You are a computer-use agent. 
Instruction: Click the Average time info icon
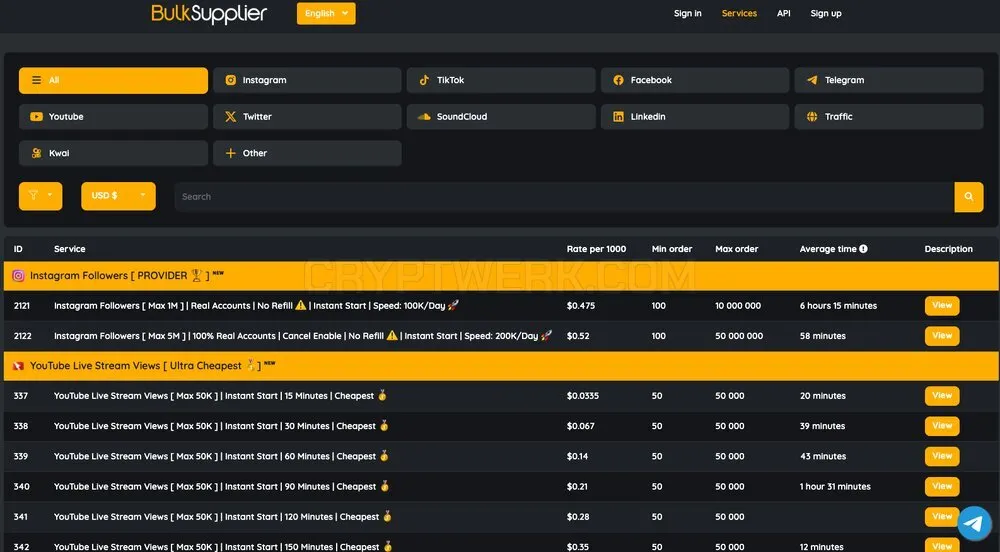point(863,249)
